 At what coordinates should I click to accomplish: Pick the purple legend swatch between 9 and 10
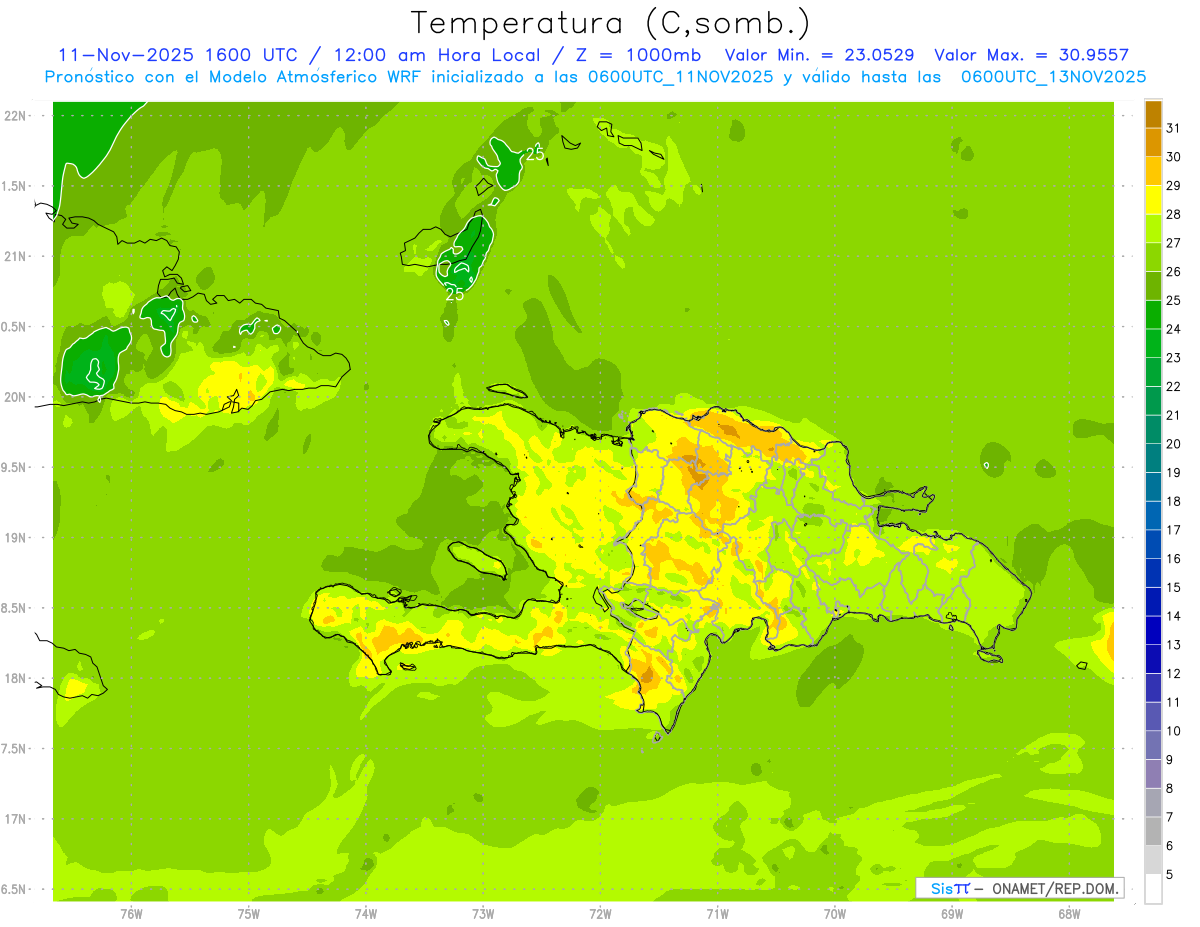click(x=1153, y=745)
